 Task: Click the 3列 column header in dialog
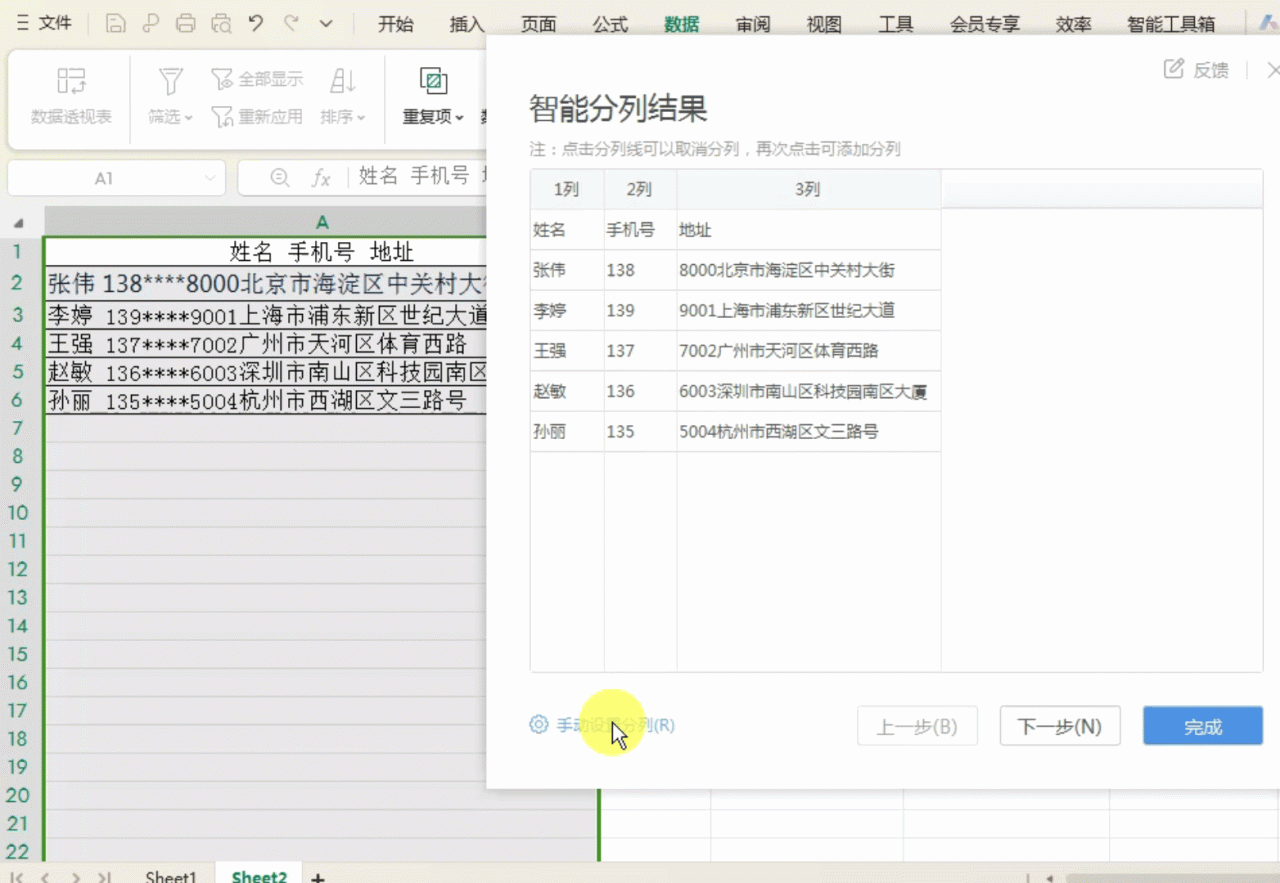[x=808, y=189]
